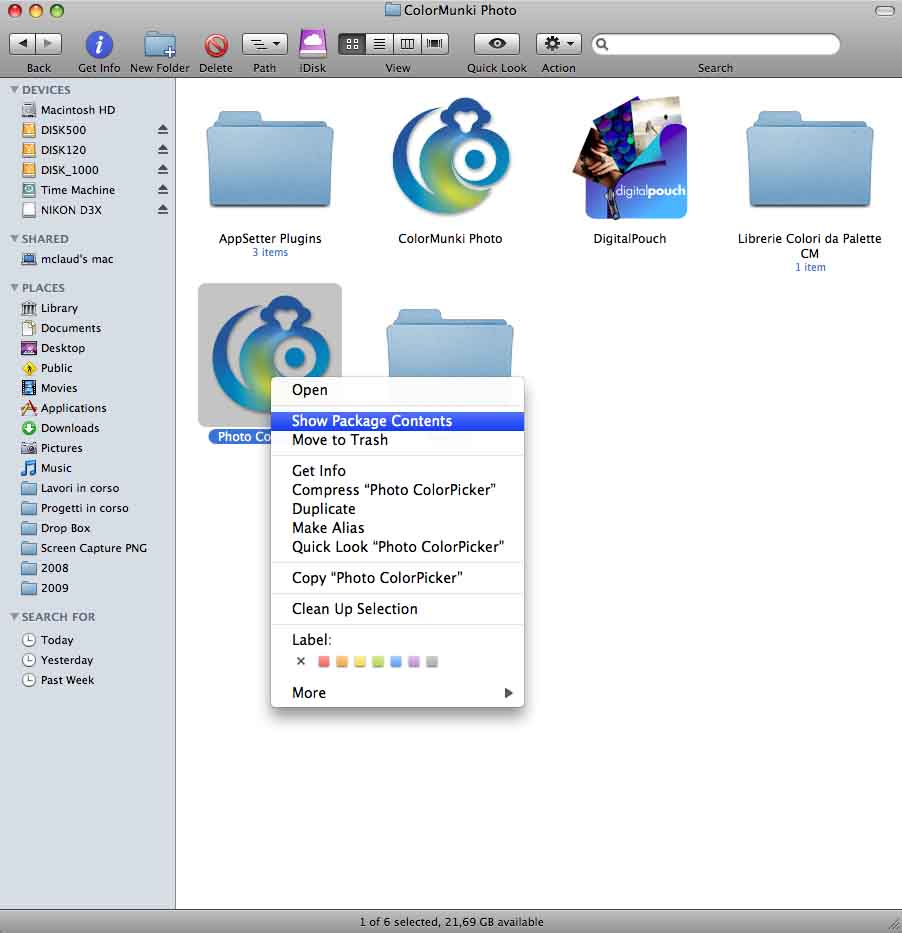Choose Open from the context menu
The height and width of the screenshot is (933, 902).
point(397,390)
